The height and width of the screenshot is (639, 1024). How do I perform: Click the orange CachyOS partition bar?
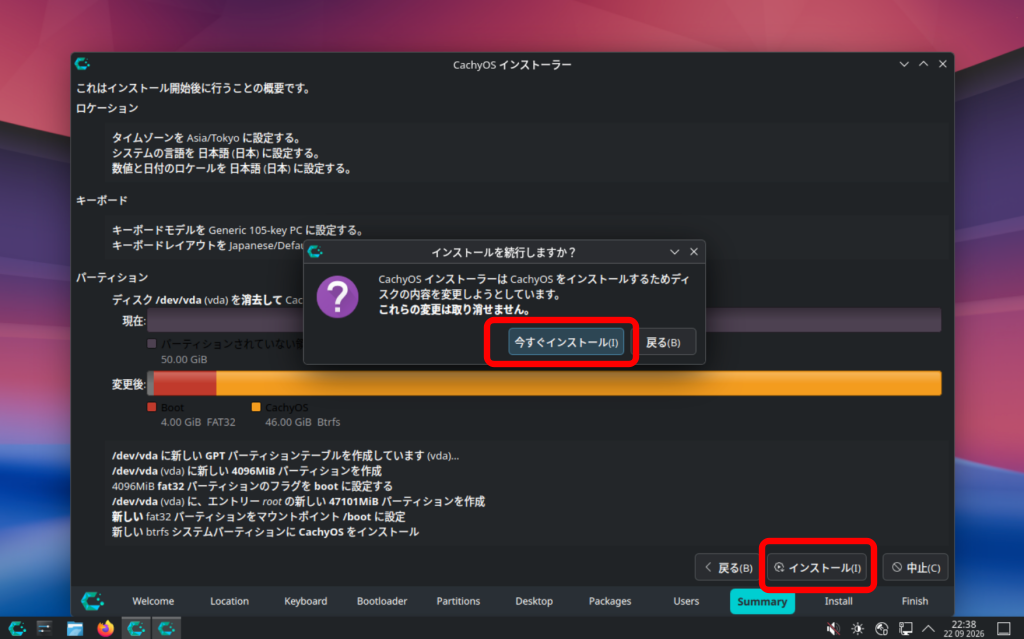click(579, 383)
